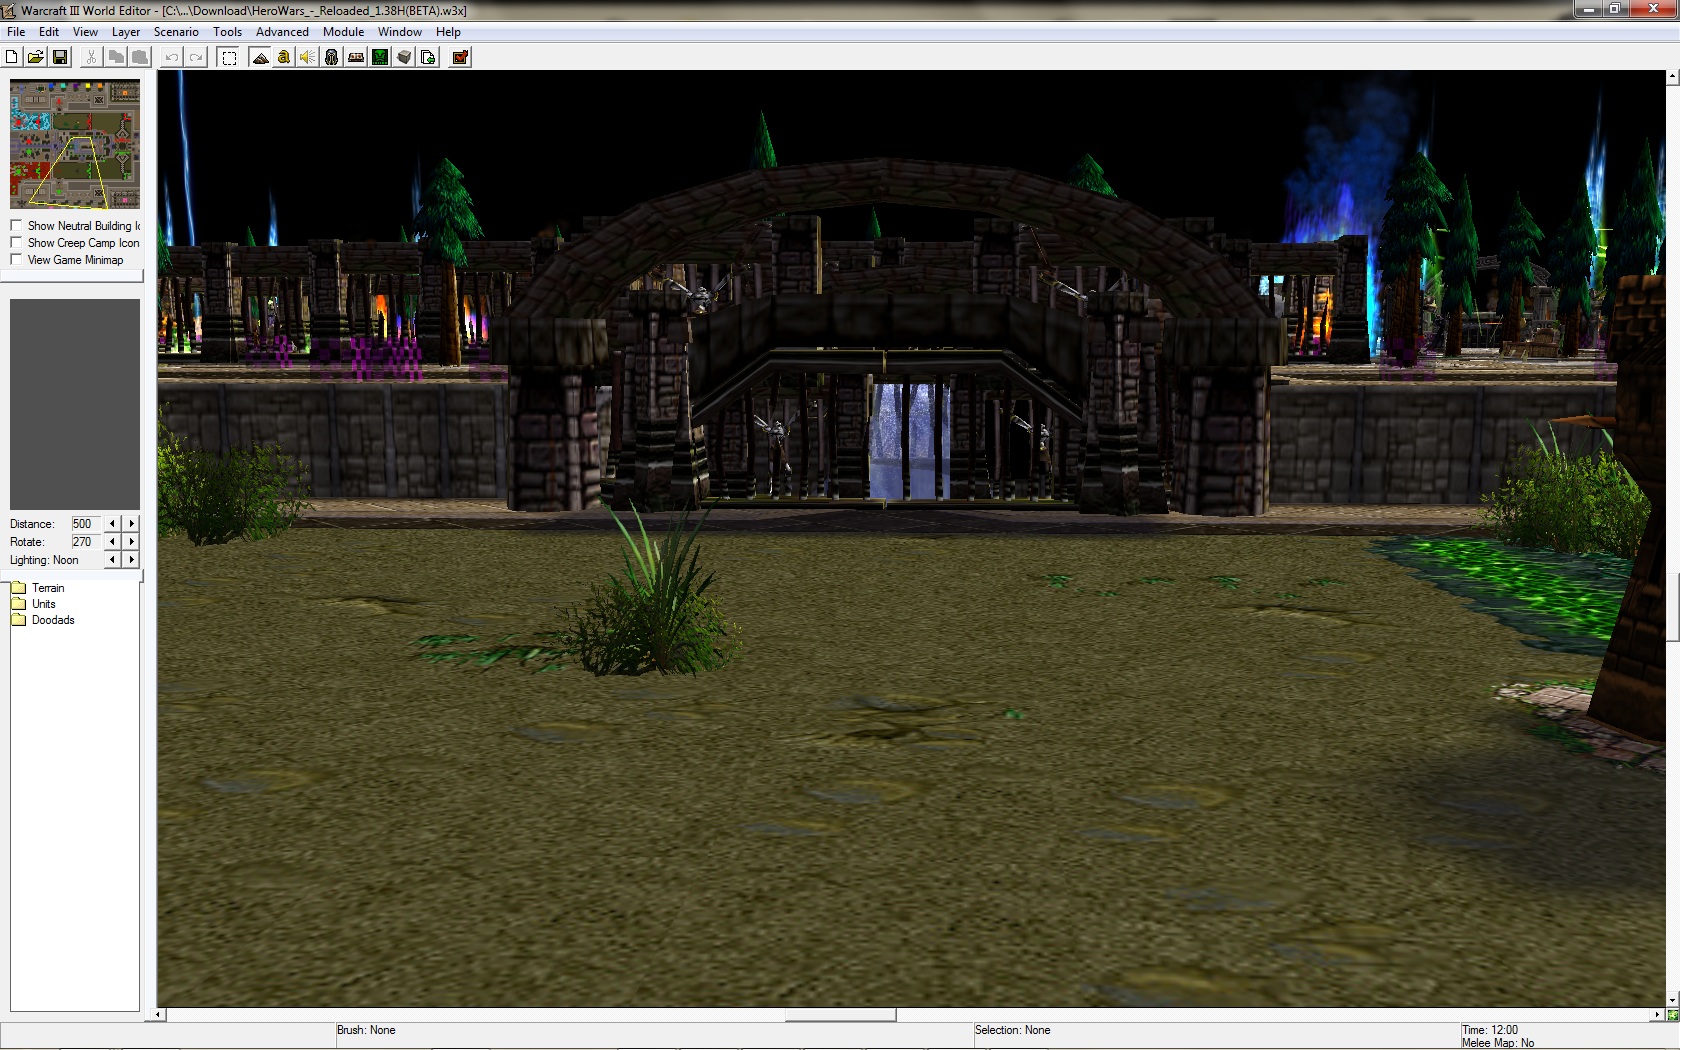
Task: Click the 'Melee Map: No' status text
Action: 1497,1043
